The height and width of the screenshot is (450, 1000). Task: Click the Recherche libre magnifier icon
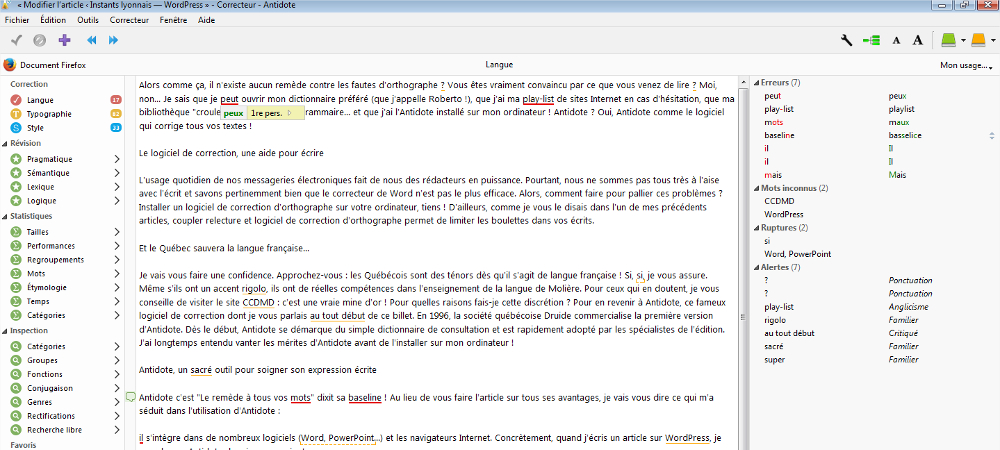point(16,430)
